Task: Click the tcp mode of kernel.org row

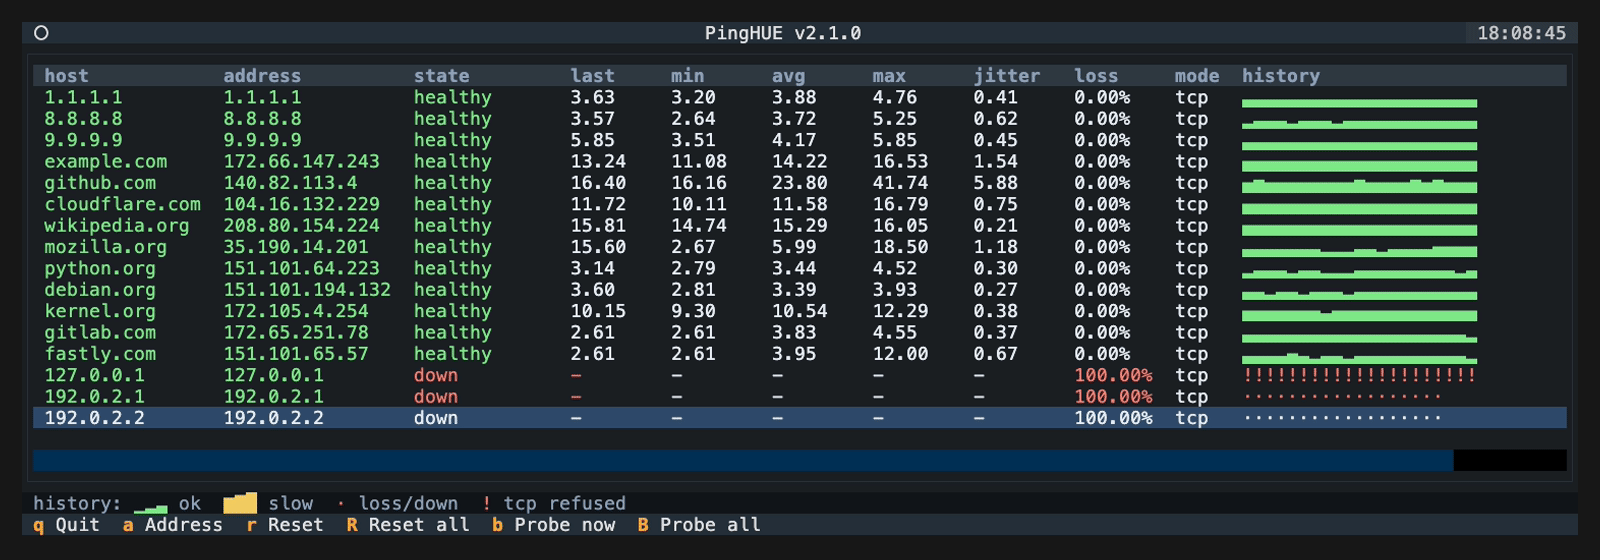Action: tap(1191, 311)
